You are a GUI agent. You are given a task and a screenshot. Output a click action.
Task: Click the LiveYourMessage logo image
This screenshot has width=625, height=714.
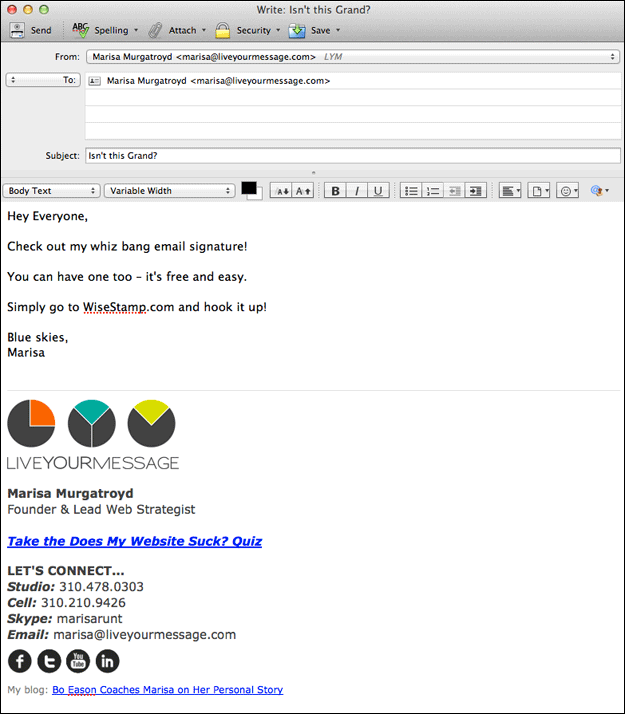93,434
